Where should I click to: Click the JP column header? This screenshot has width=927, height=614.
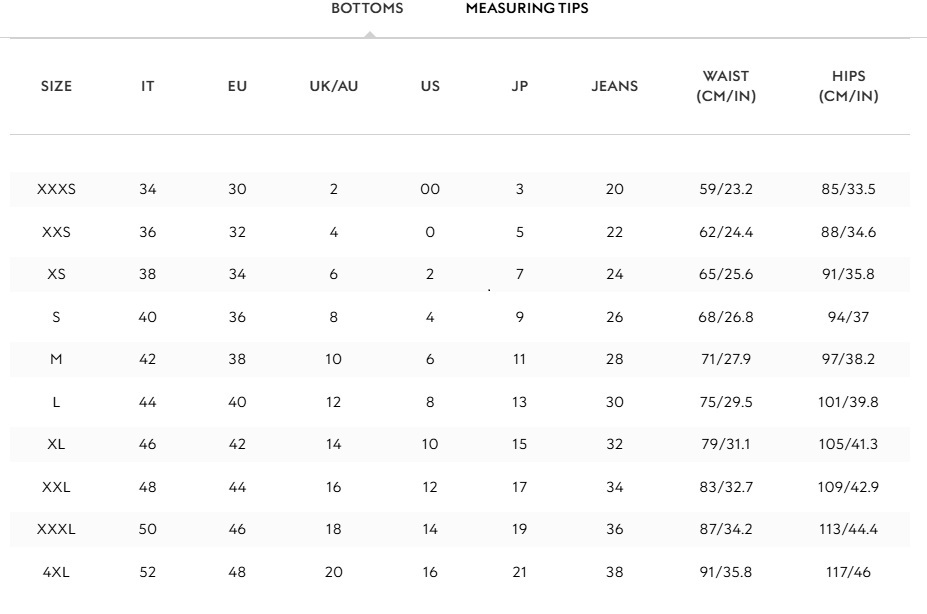pyautogui.click(x=519, y=87)
